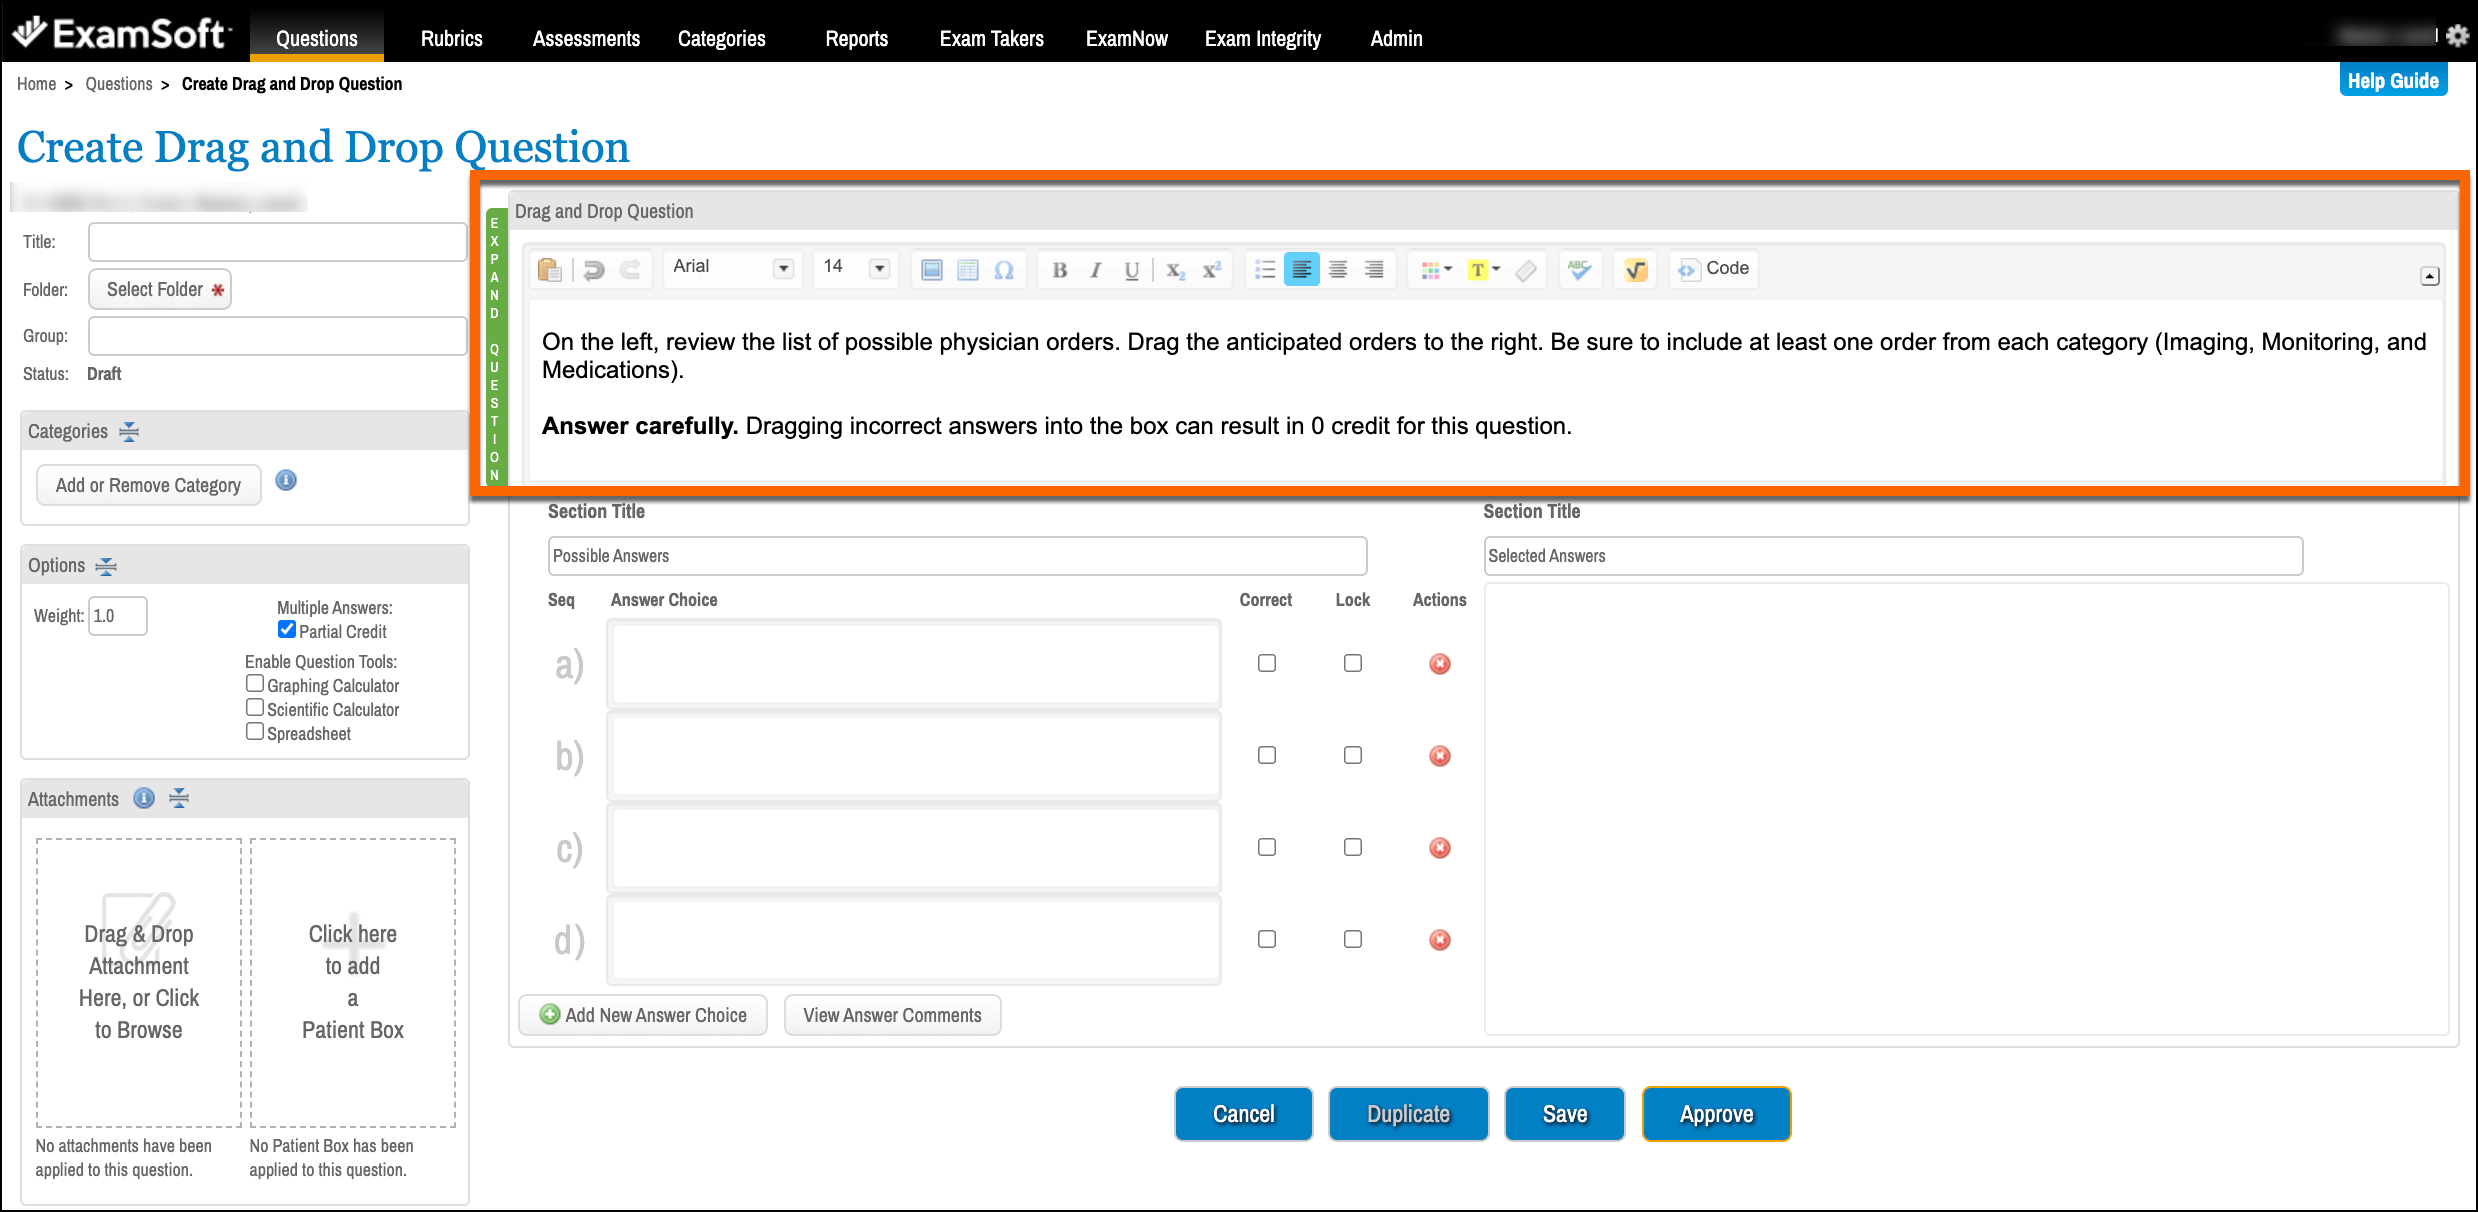Viewport: 2478px width, 1212px height.
Task: Click Add New Answer Choice
Action: pos(643,1015)
